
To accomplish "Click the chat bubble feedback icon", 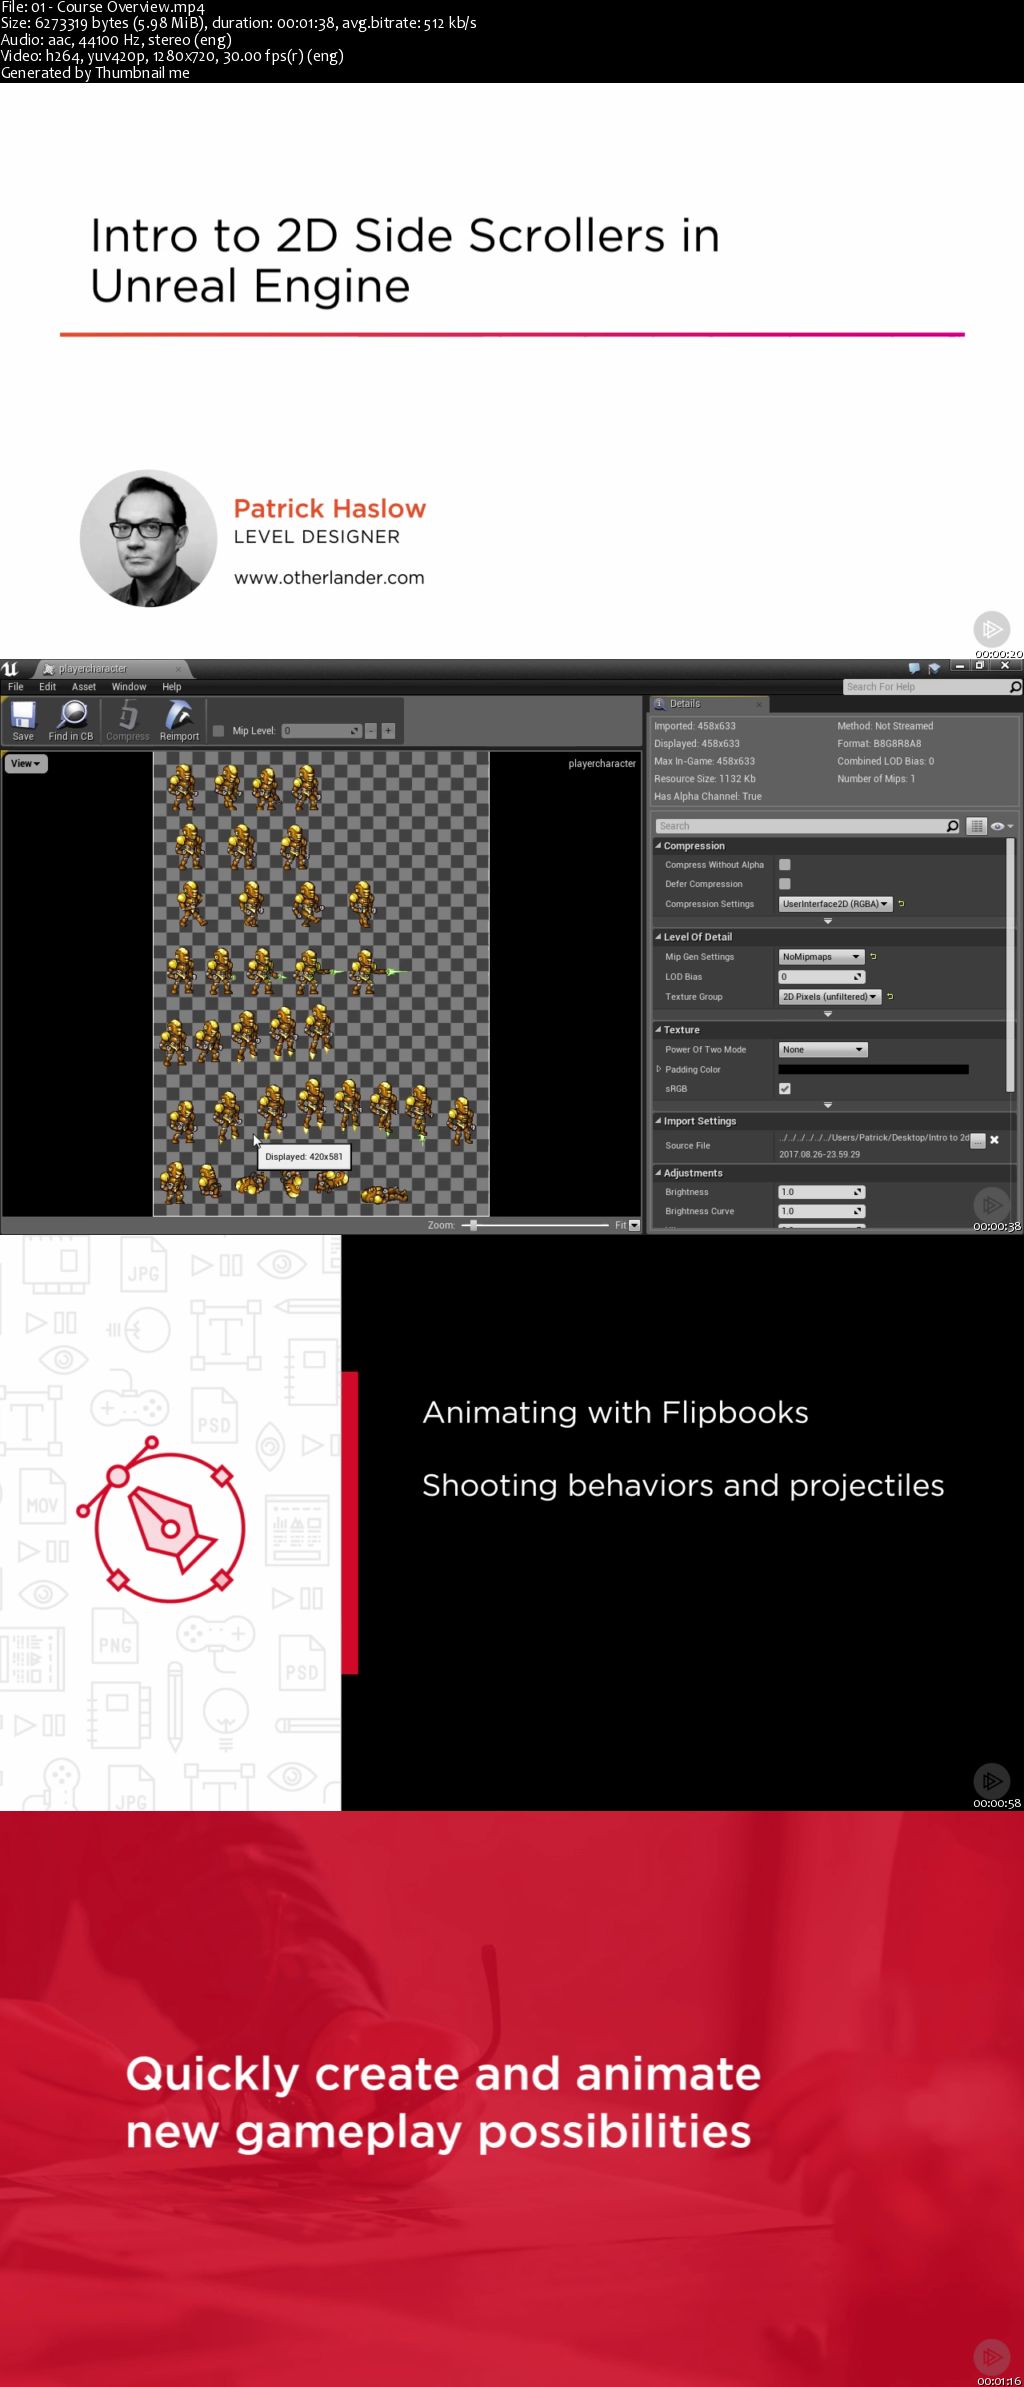I will pyautogui.click(x=914, y=668).
